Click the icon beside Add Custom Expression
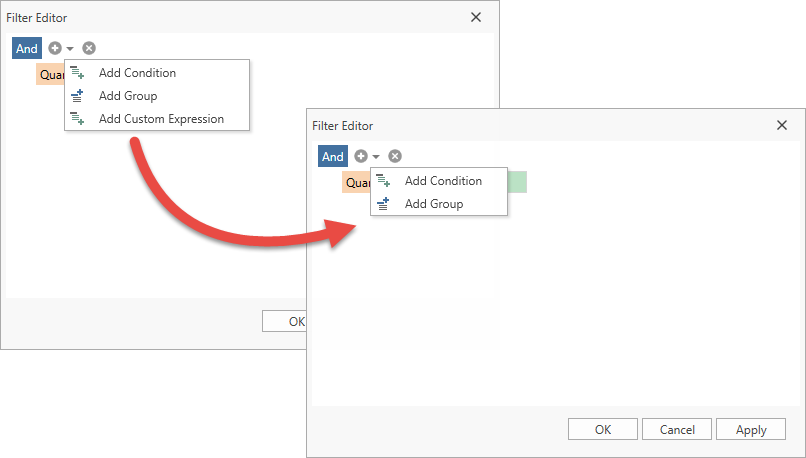Image resolution: width=806 pixels, height=458 pixels. (x=77, y=119)
